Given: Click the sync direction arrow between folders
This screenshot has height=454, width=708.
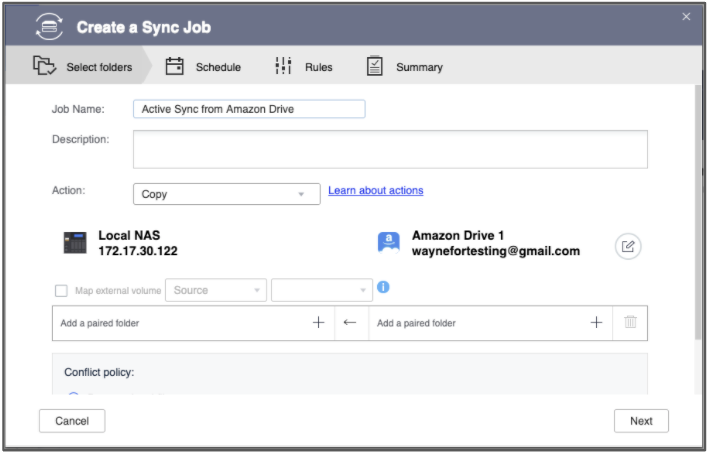Looking at the screenshot, I should [x=349, y=323].
